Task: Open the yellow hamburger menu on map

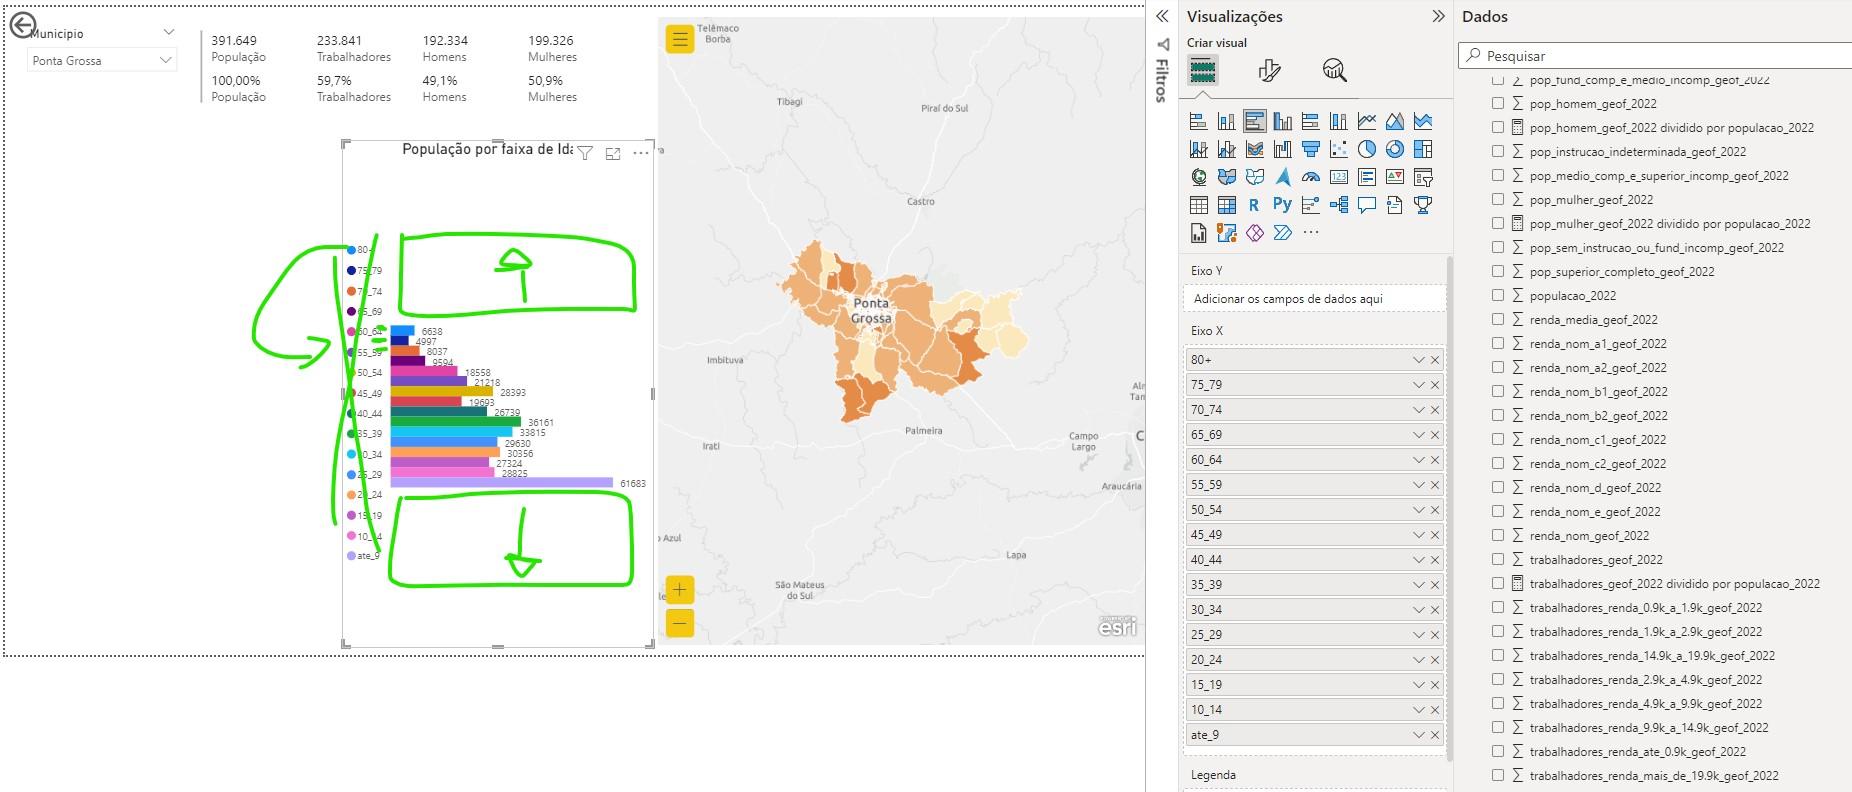Action: point(680,39)
